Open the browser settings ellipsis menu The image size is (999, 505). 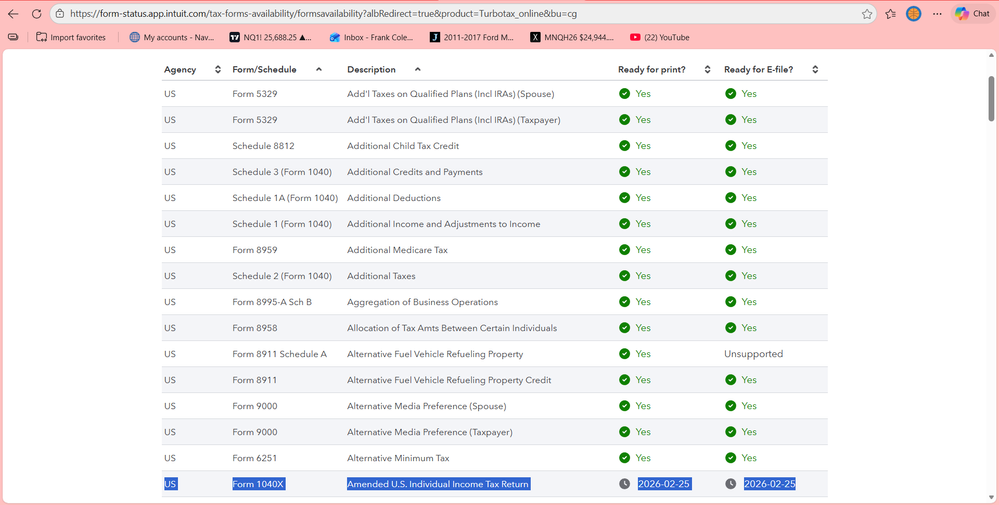(x=937, y=13)
